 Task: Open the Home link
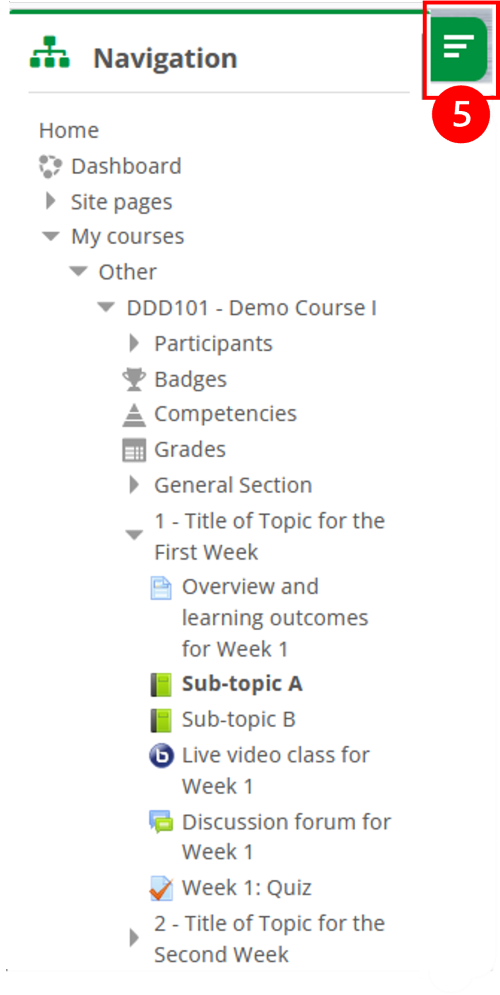point(69,130)
